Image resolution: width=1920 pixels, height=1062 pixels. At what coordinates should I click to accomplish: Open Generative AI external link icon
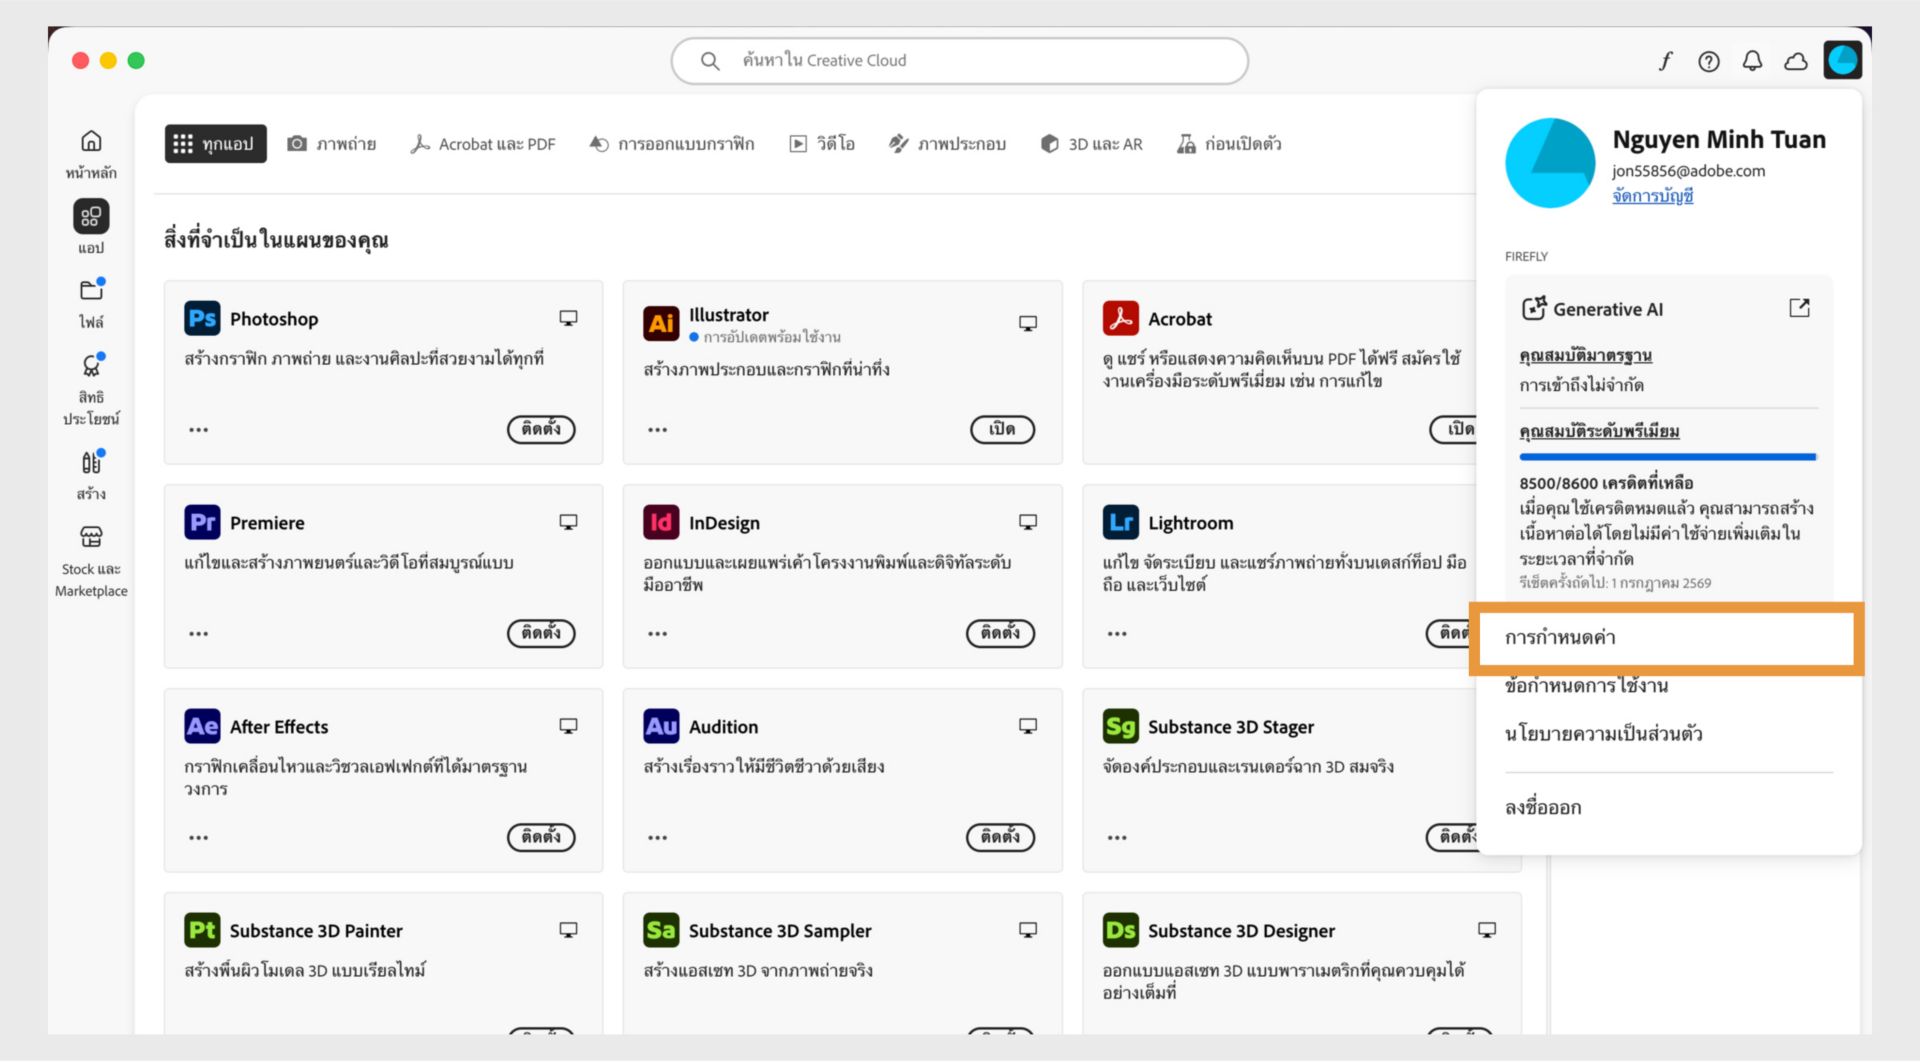click(x=1799, y=308)
